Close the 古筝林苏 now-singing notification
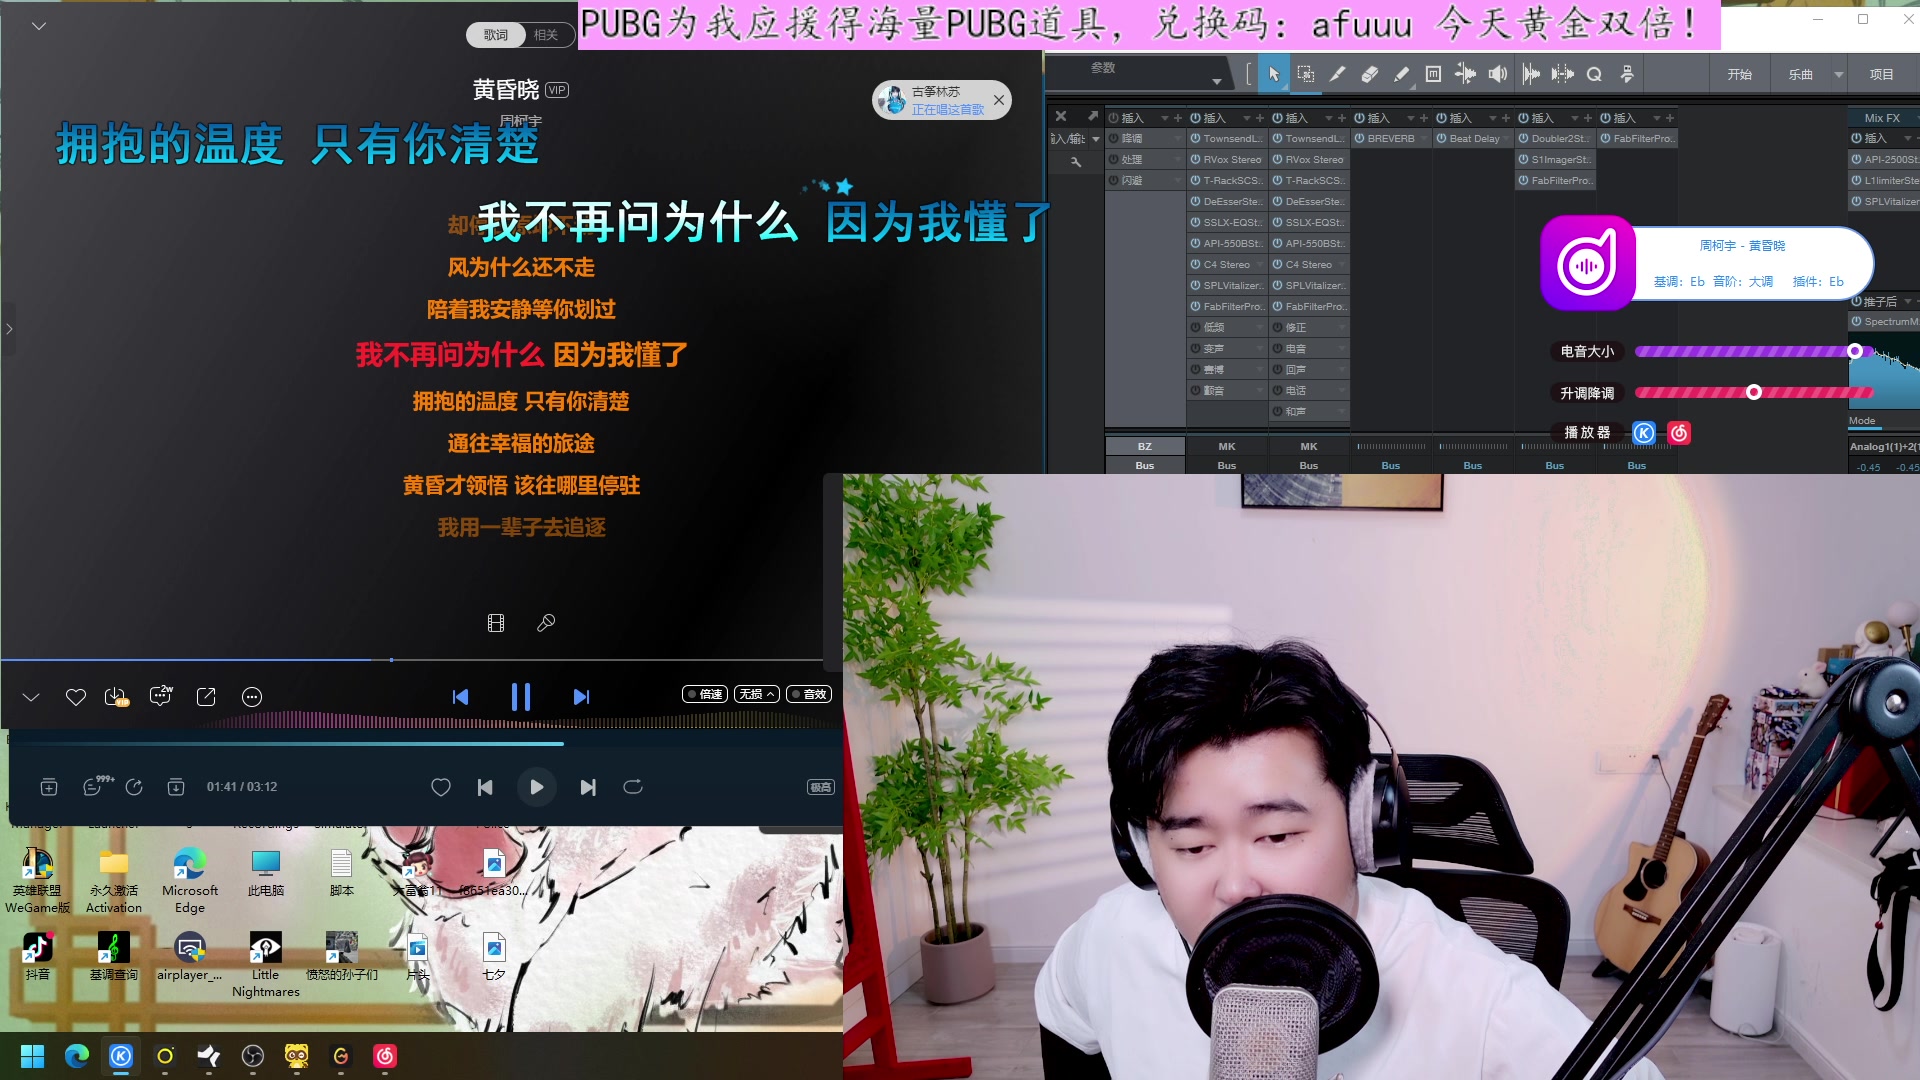 [998, 100]
